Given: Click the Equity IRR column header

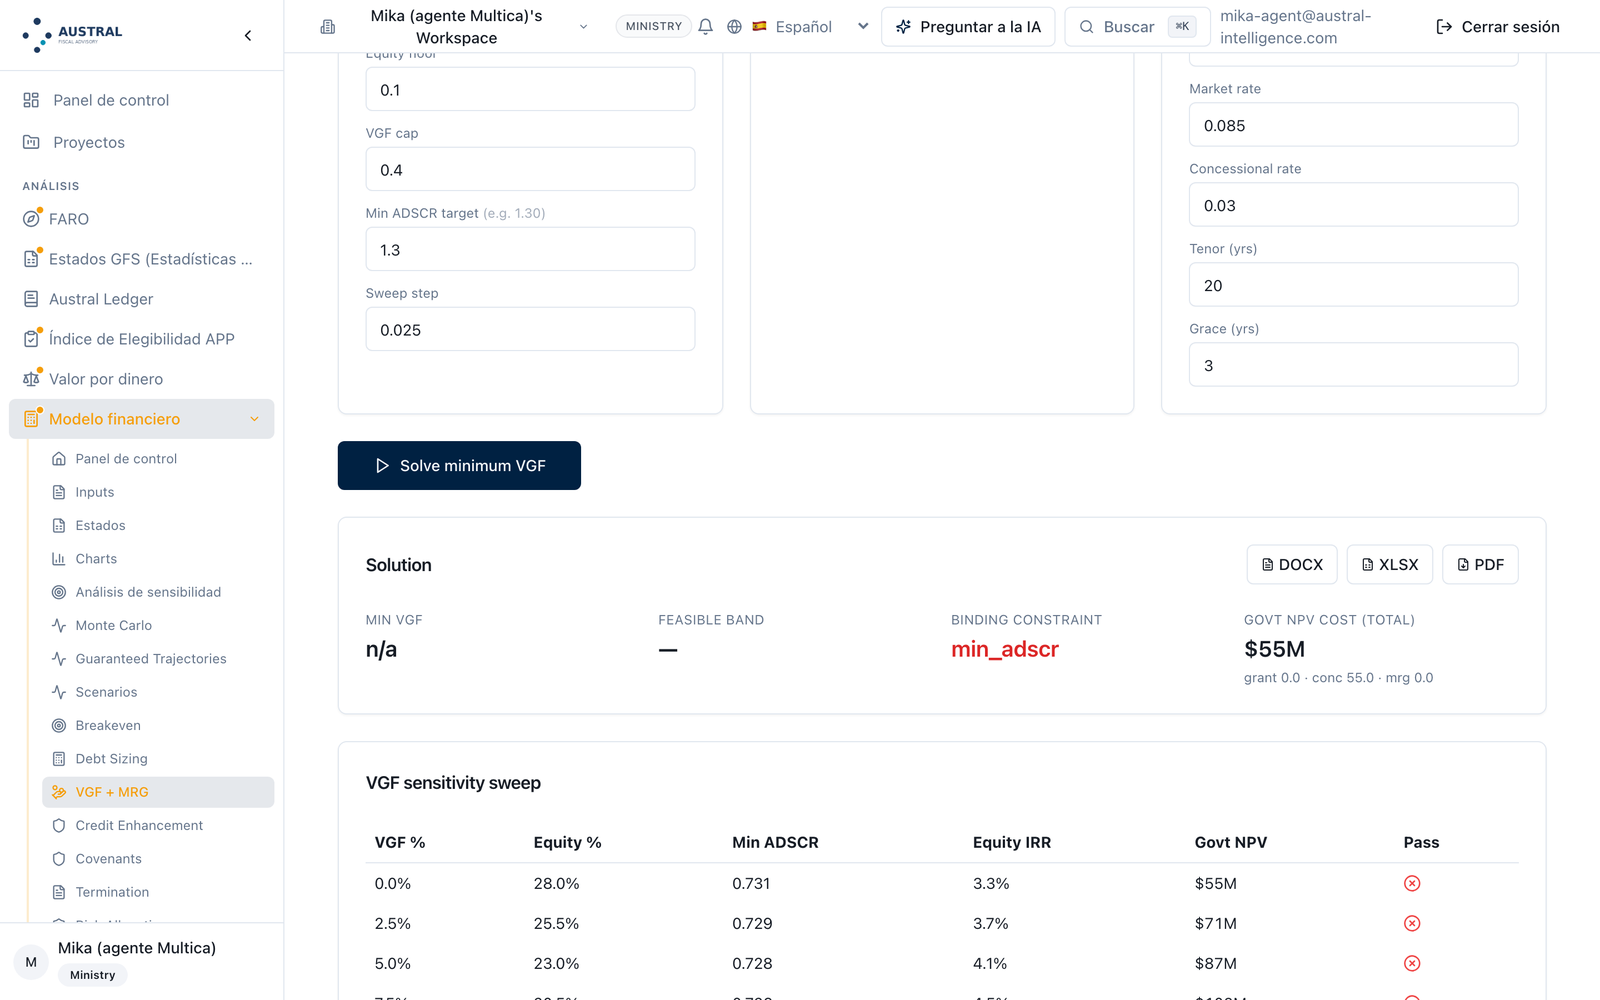Looking at the screenshot, I should coord(1011,842).
